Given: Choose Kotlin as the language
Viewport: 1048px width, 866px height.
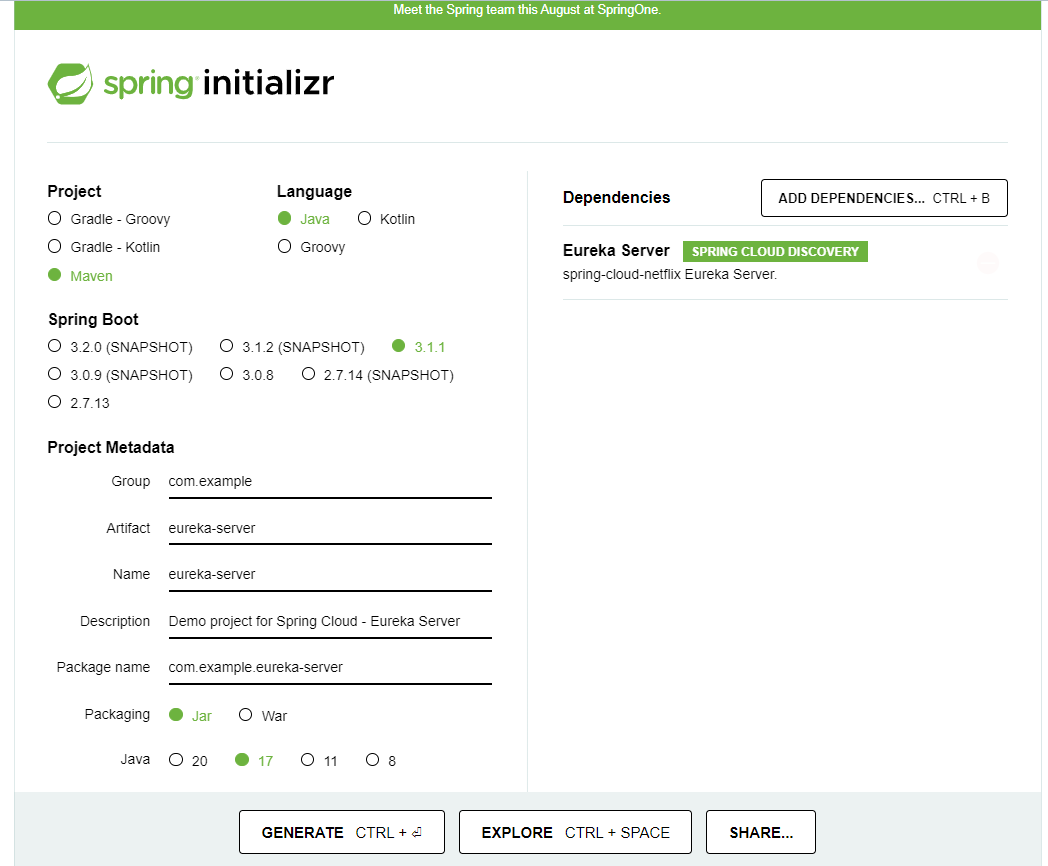Looking at the screenshot, I should [x=386, y=219].
